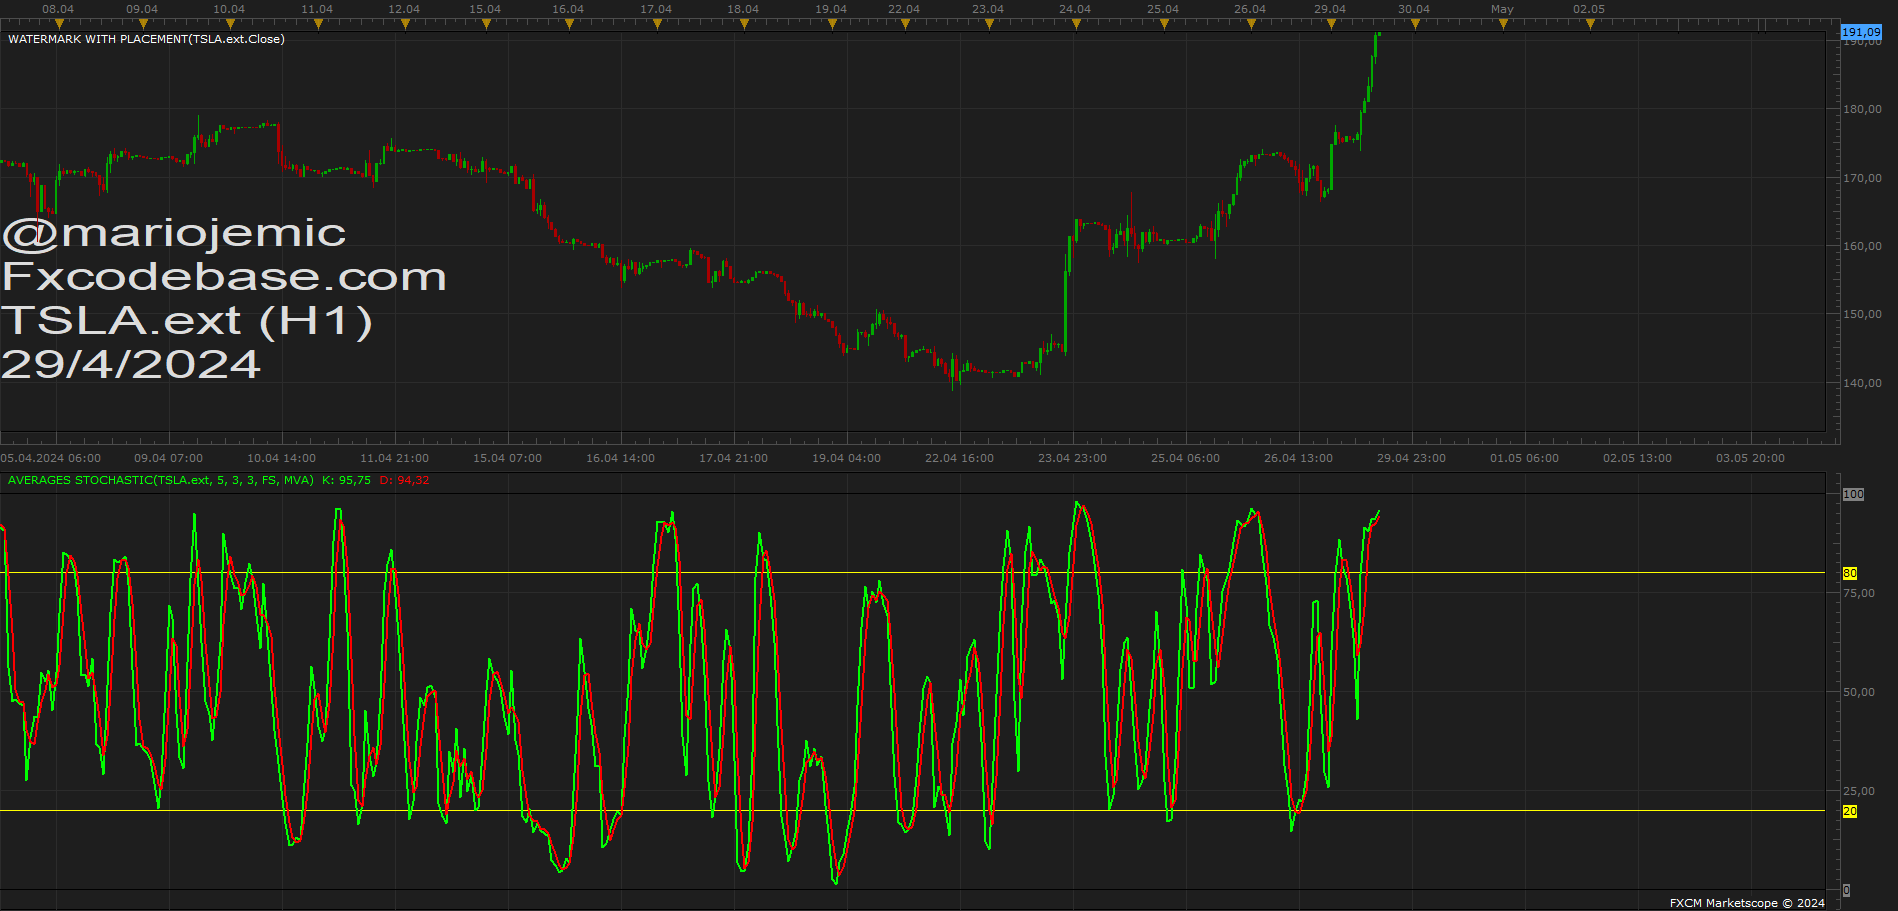Image resolution: width=1898 pixels, height=911 pixels.
Task: Click the 180,00 price axis label
Action: pos(1862,109)
